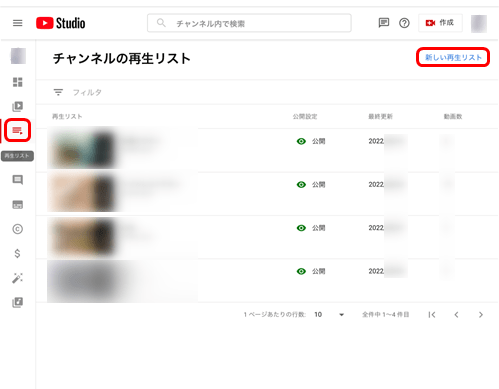Viewport: 499px width, 389px height.
Task: Click the フィルタ filter input
Action: pyautogui.click(x=87, y=92)
